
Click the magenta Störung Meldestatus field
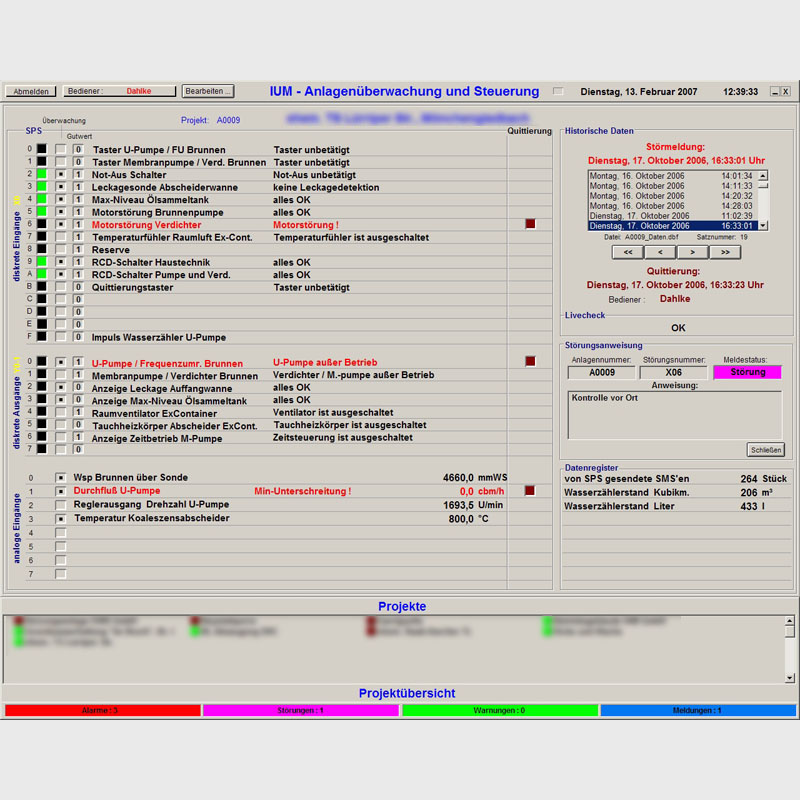tap(748, 372)
